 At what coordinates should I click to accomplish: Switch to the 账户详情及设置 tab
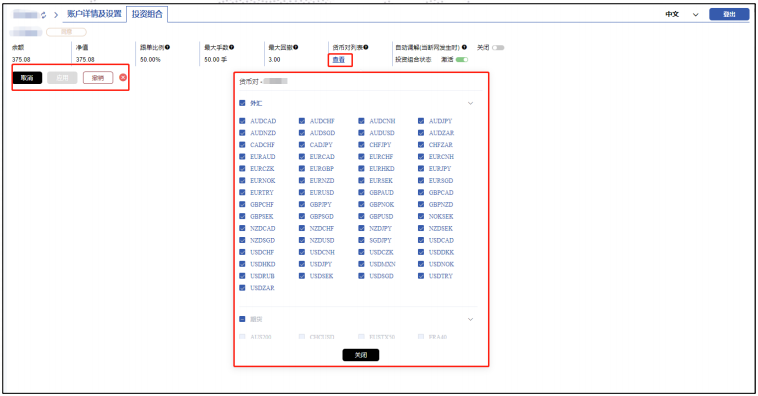point(94,14)
